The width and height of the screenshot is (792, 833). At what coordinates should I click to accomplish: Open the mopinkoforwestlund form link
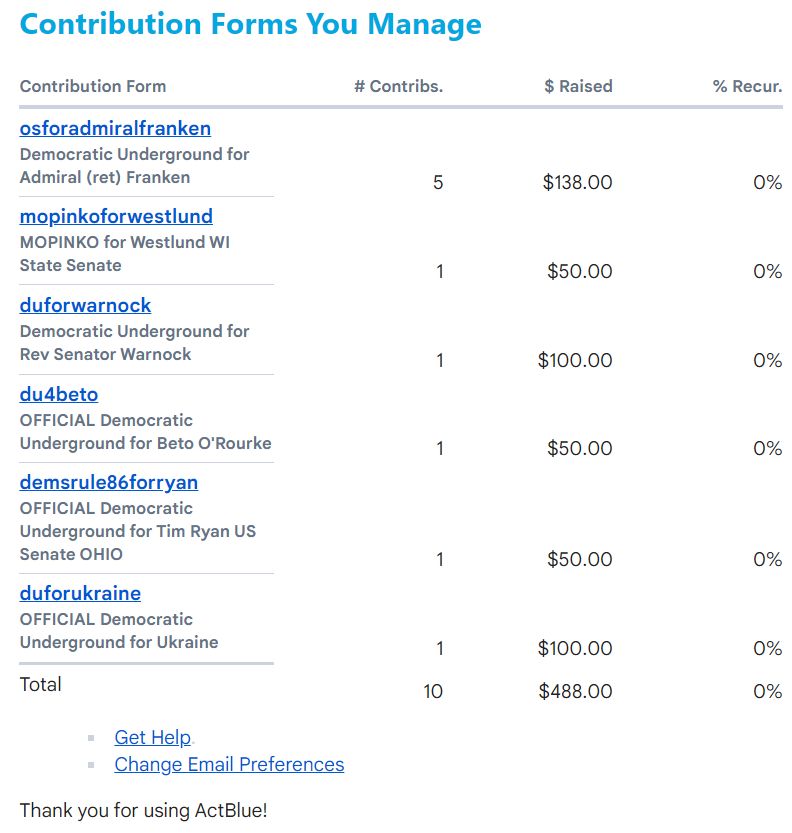pyautogui.click(x=116, y=217)
